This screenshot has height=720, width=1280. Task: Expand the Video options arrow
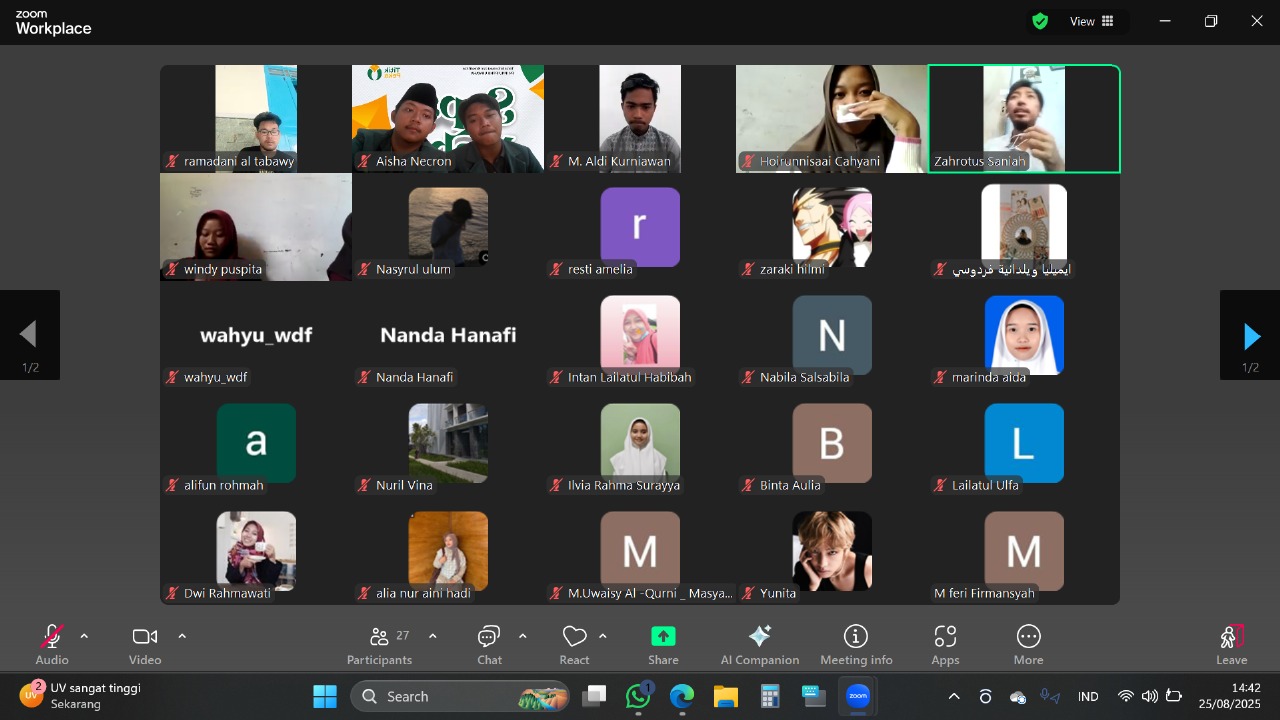(182, 636)
